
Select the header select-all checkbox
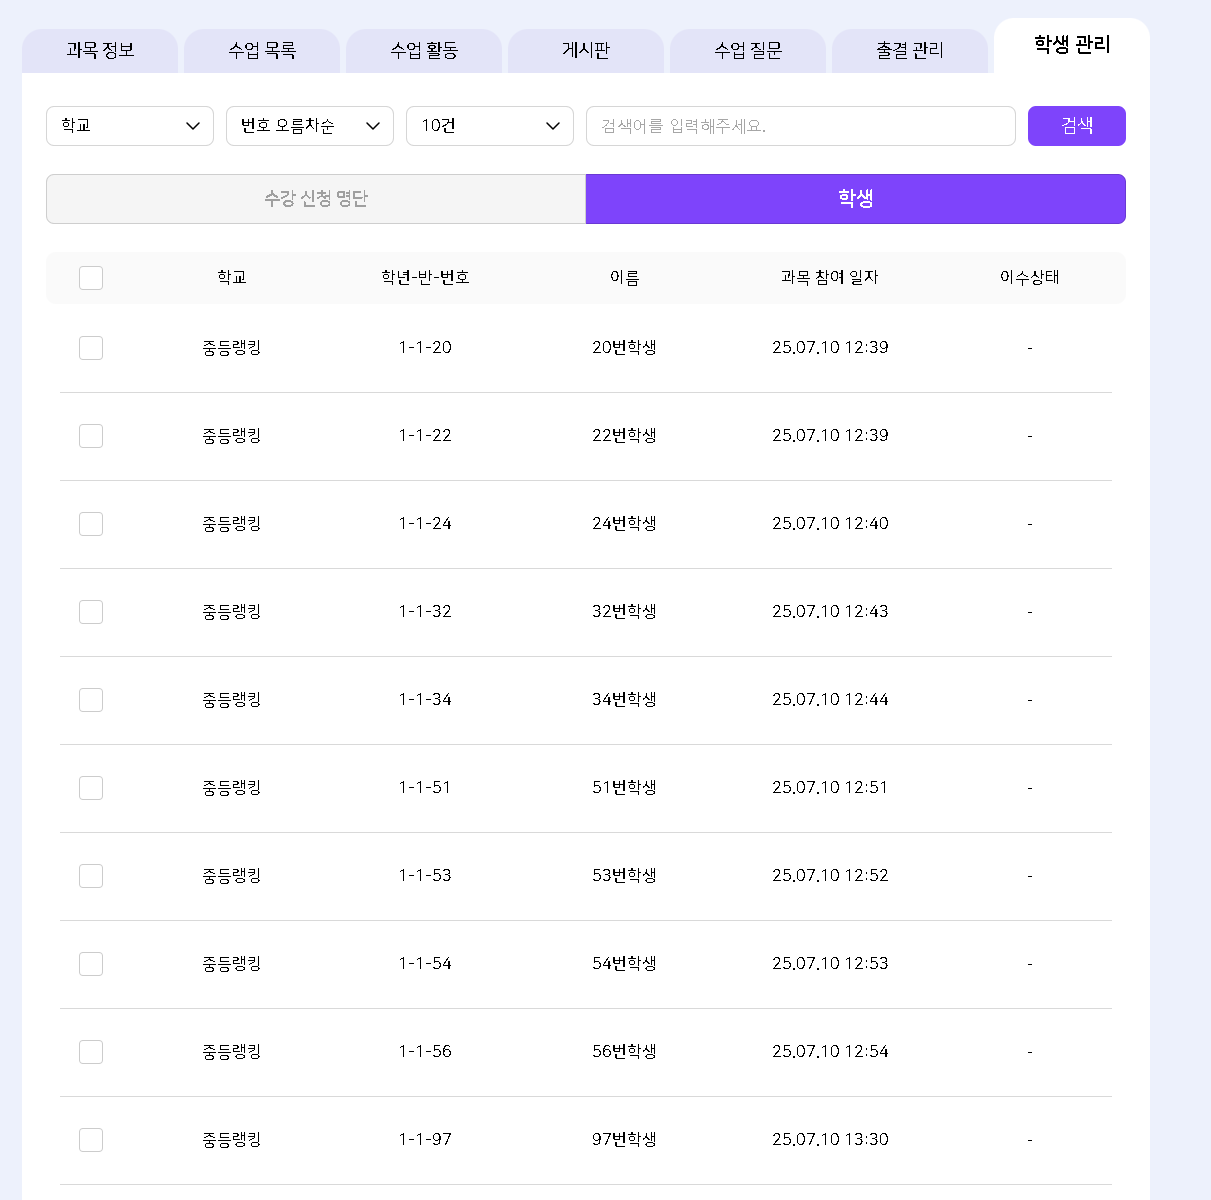pos(91,278)
